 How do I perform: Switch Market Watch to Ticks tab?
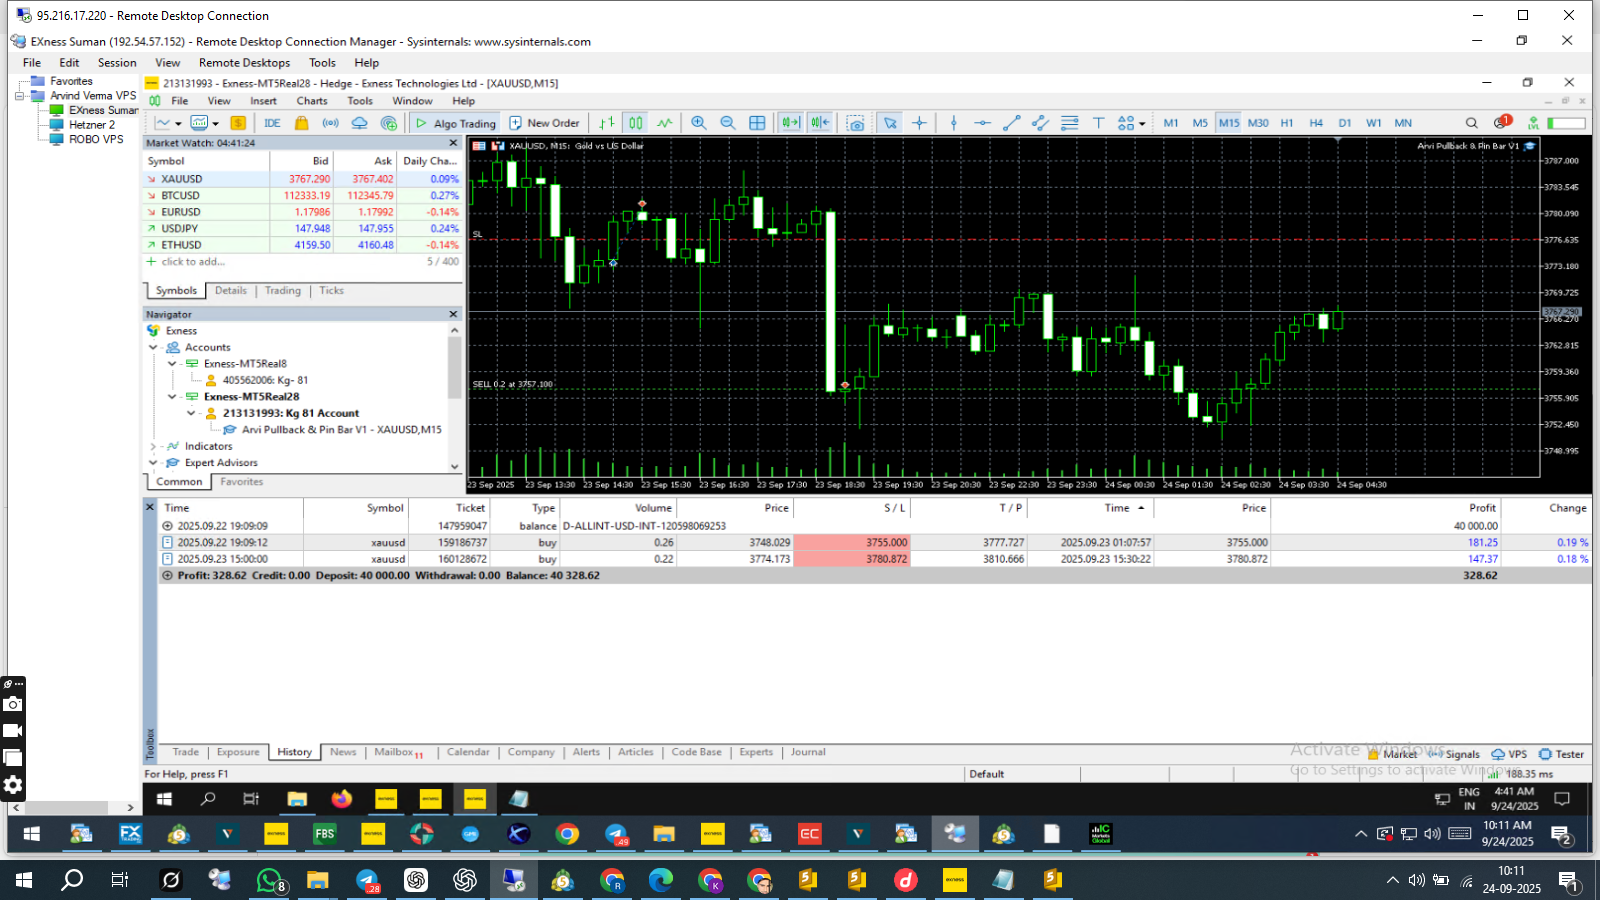(x=332, y=291)
